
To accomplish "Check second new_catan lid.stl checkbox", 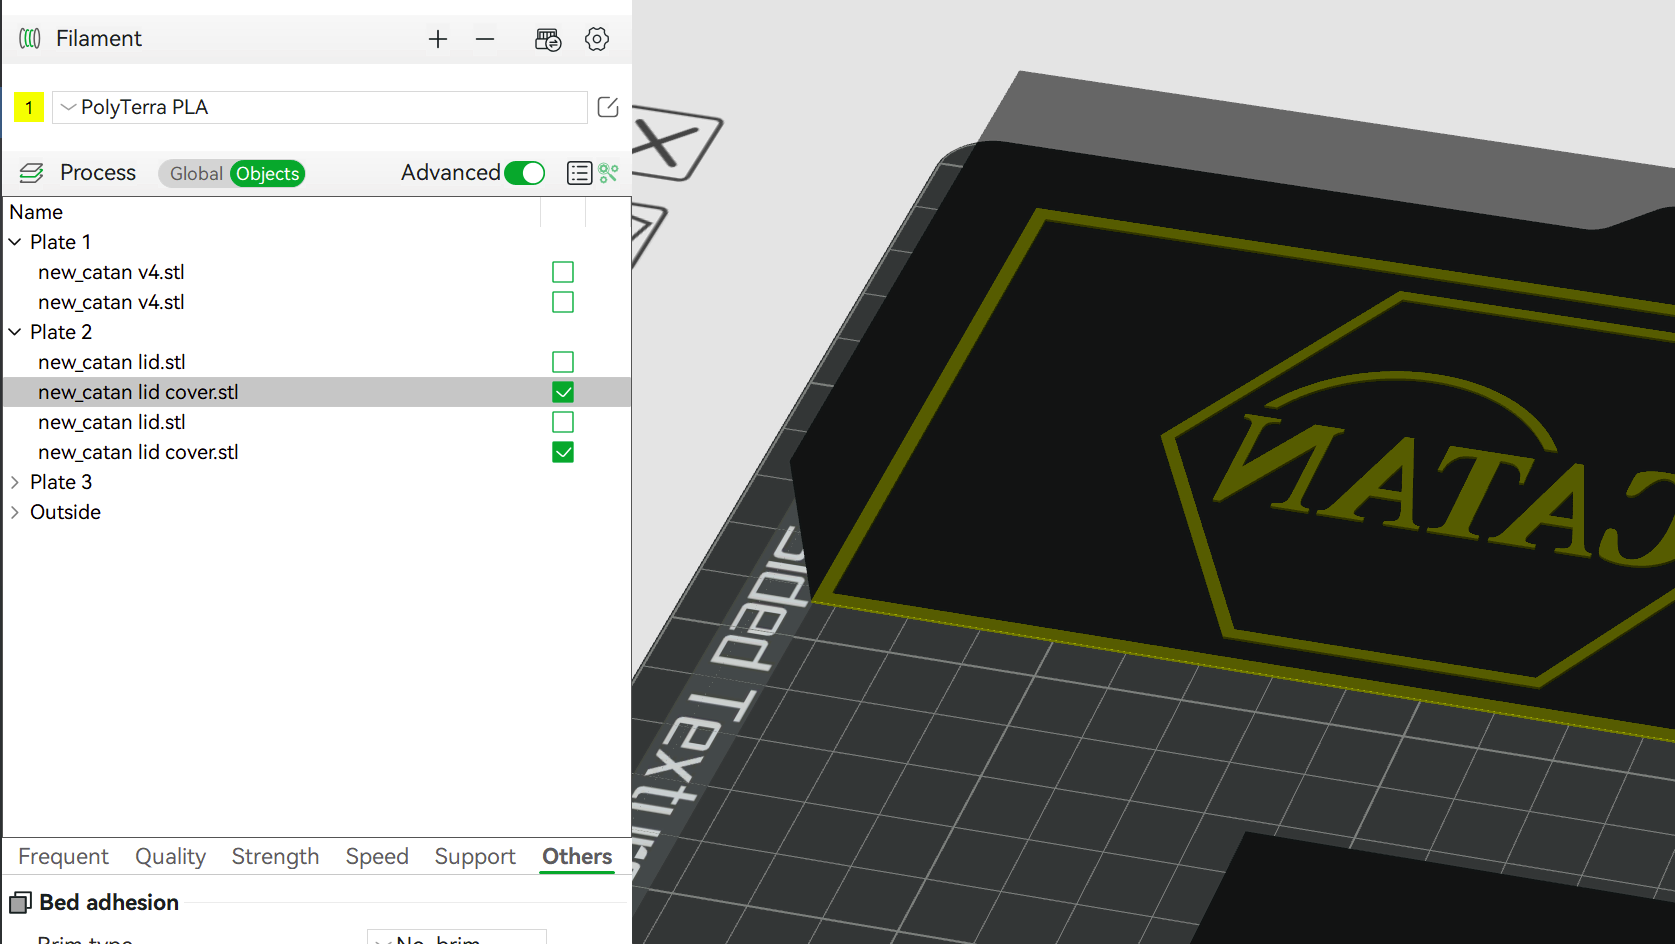I will click(x=563, y=422).
